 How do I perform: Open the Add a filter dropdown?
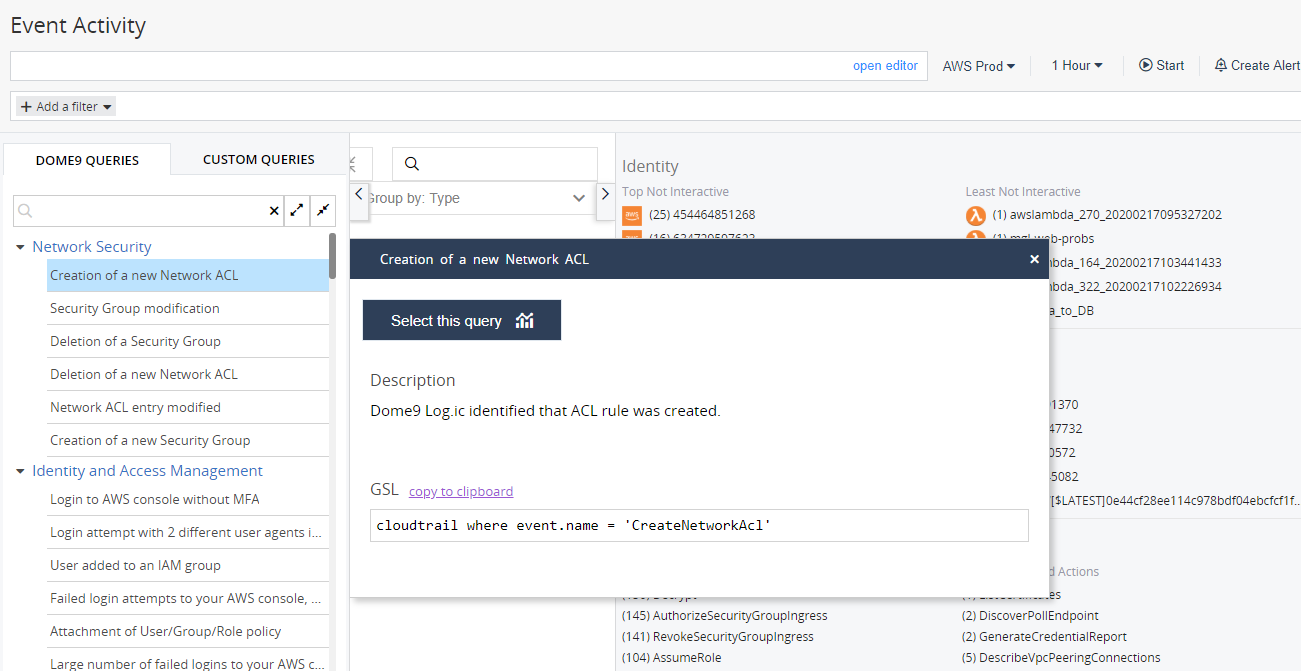pos(66,106)
